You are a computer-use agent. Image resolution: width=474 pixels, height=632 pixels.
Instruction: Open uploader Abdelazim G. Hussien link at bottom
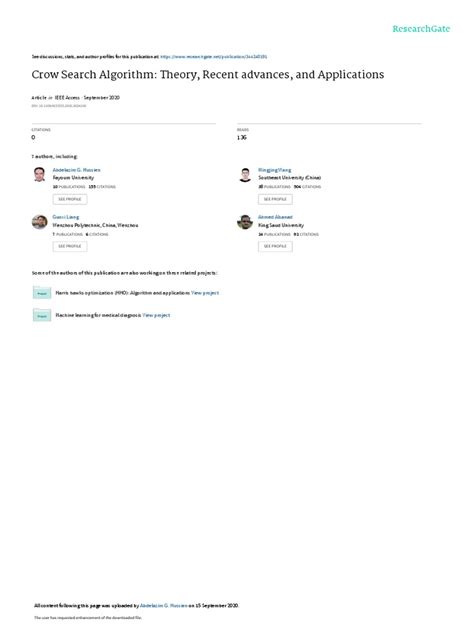coord(164,605)
